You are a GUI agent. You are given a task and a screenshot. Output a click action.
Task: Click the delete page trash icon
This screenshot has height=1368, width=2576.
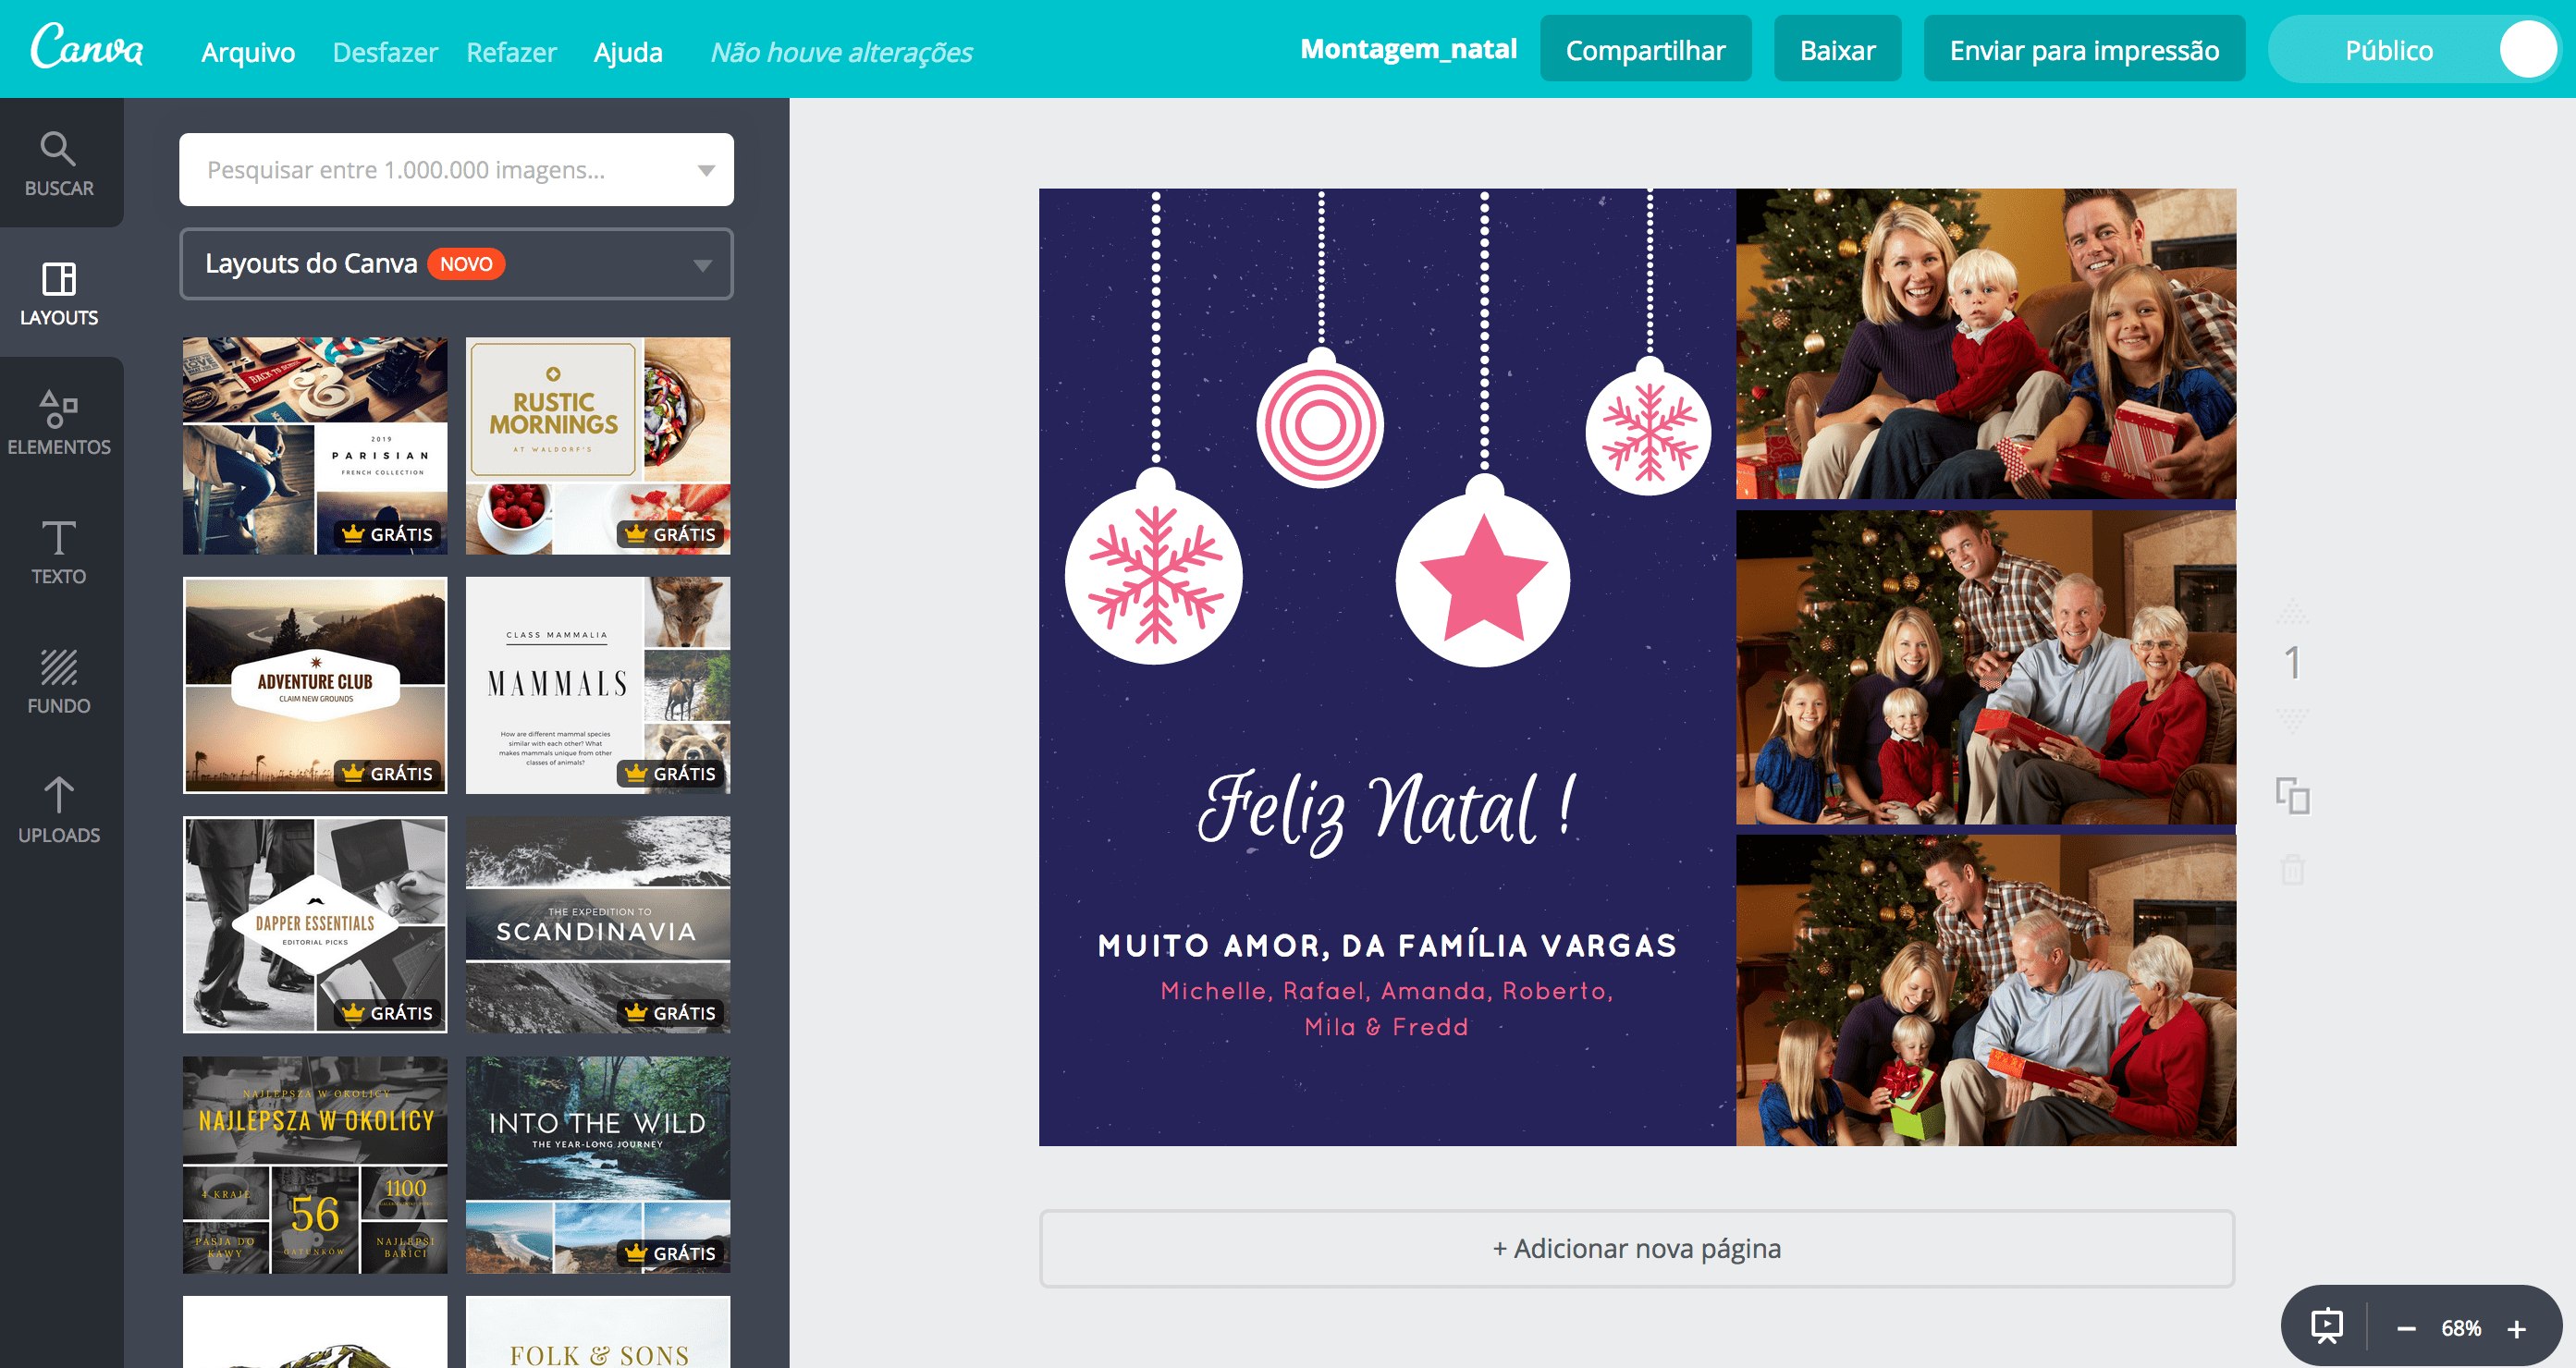pos(2293,868)
